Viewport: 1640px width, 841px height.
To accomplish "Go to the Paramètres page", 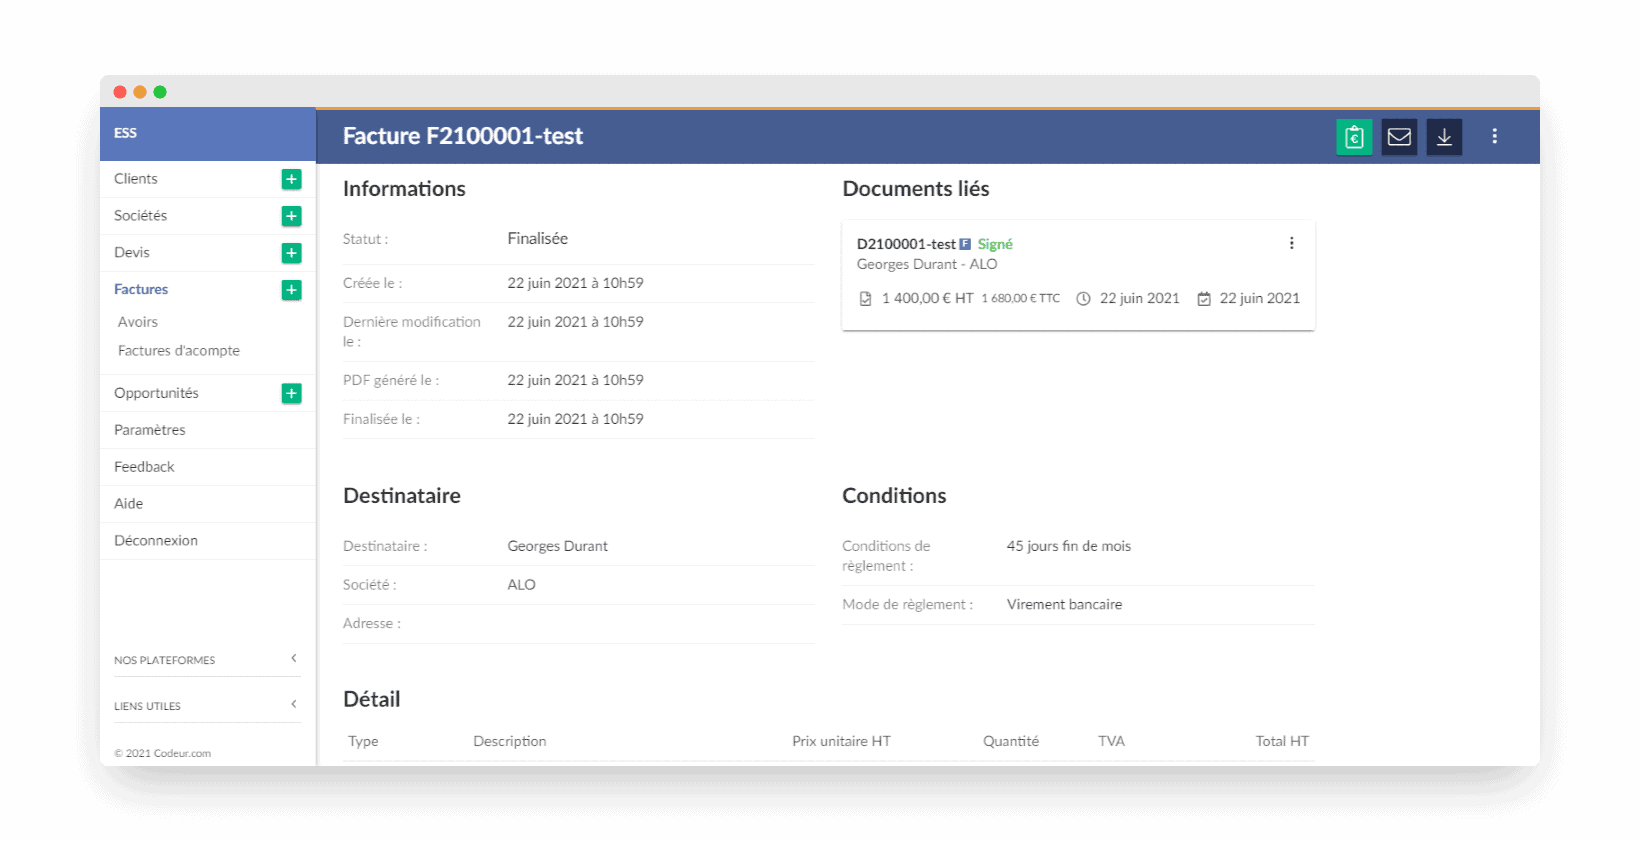I will coord(150,430).
